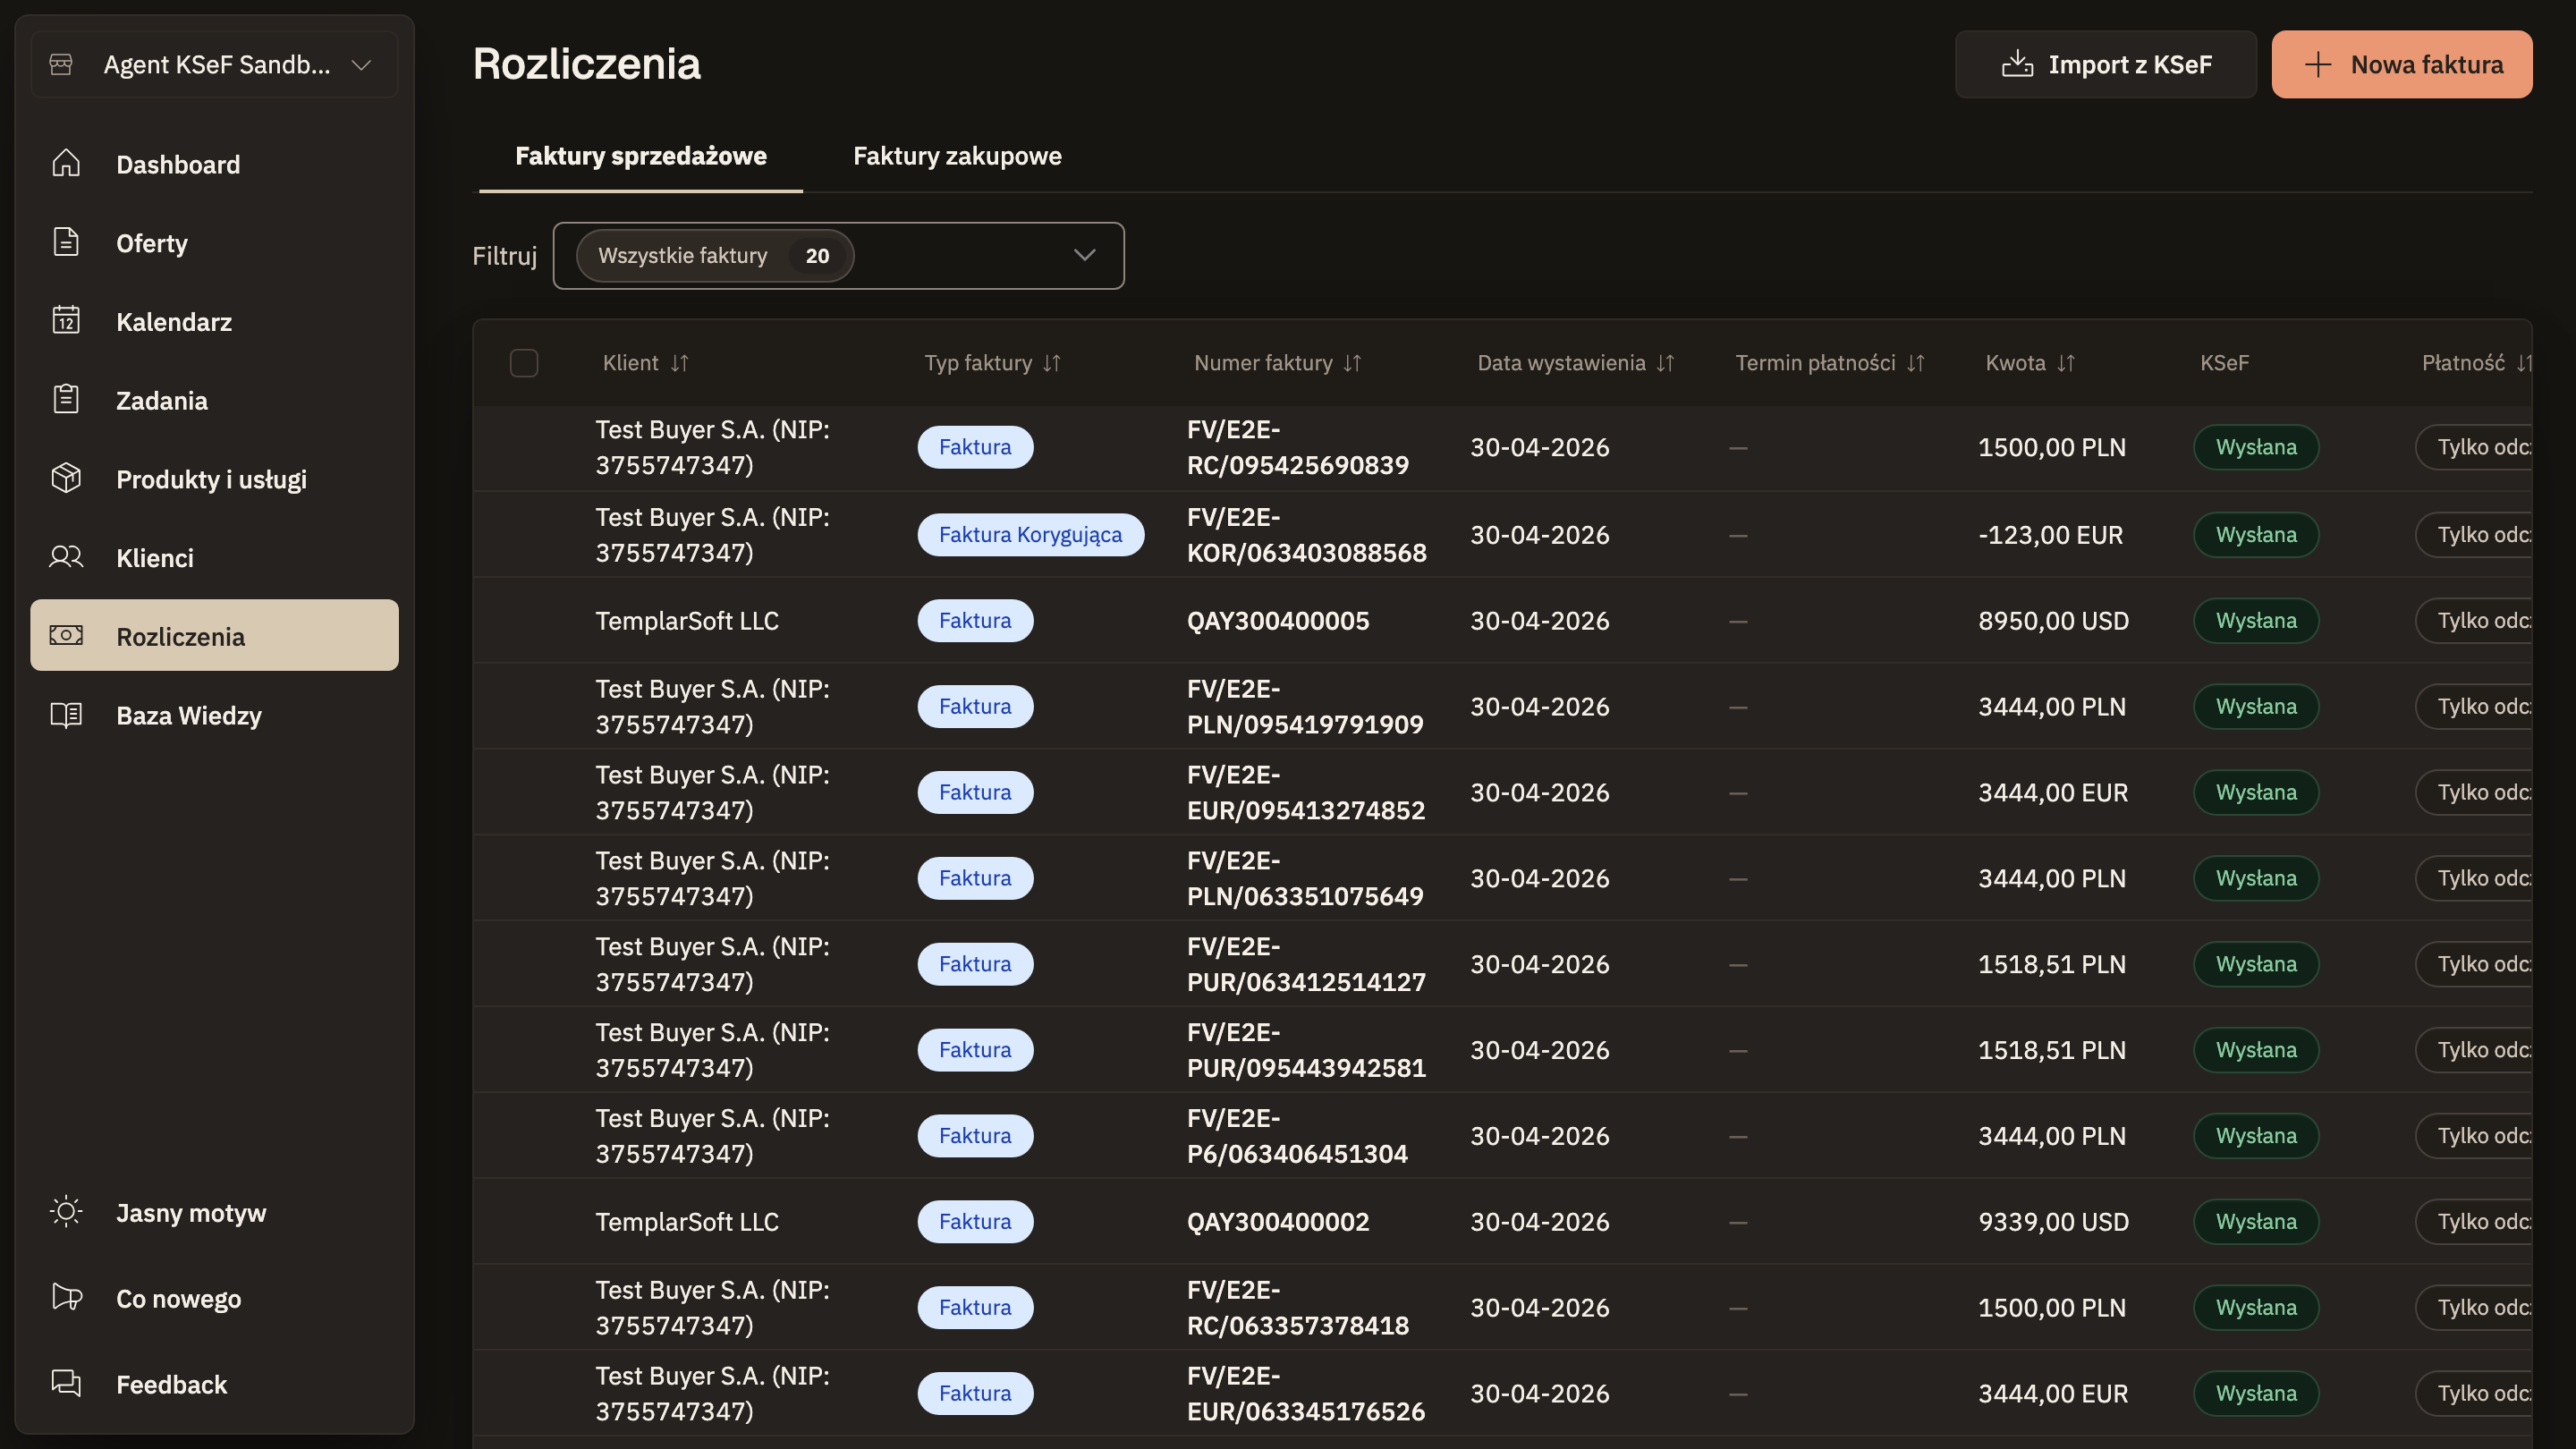Open Co nowego link
Screen dimensions: 2576x1449
pos(214,1298)
